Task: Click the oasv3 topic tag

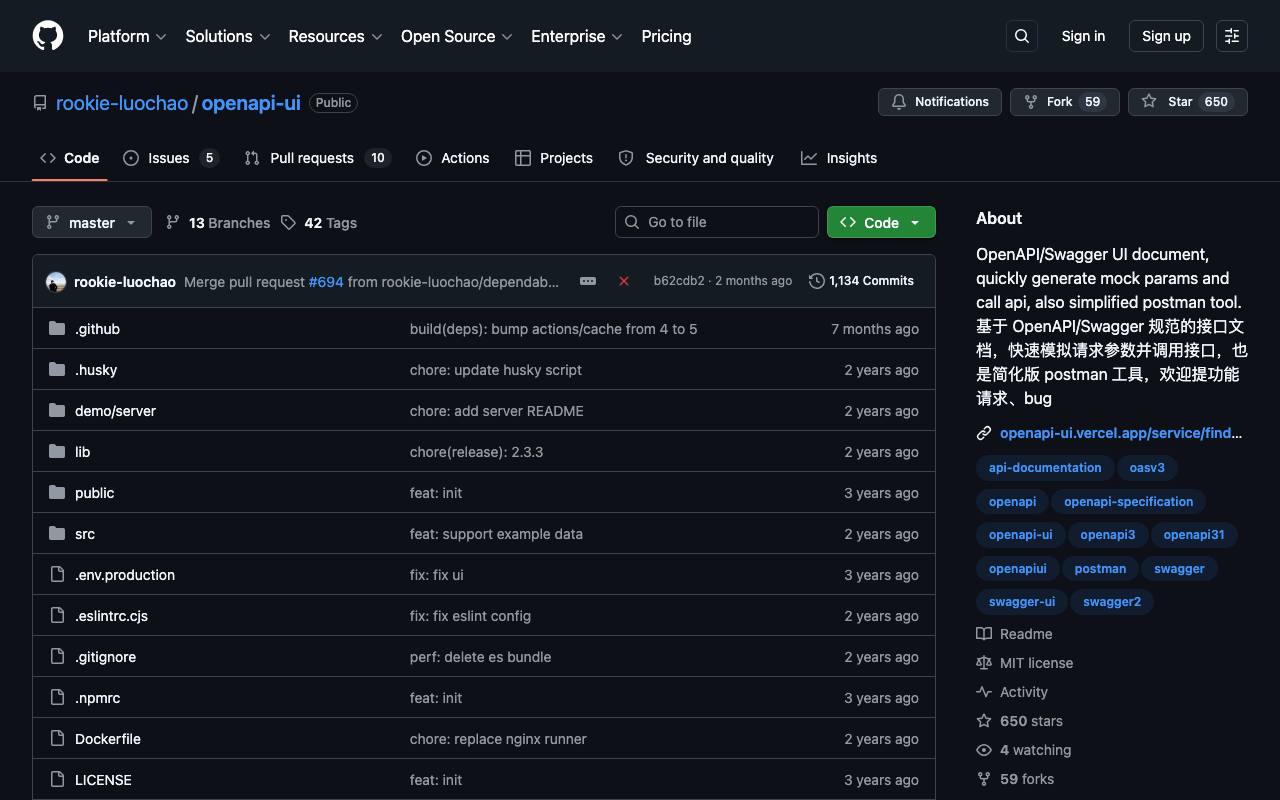Action: point(1147,468)
